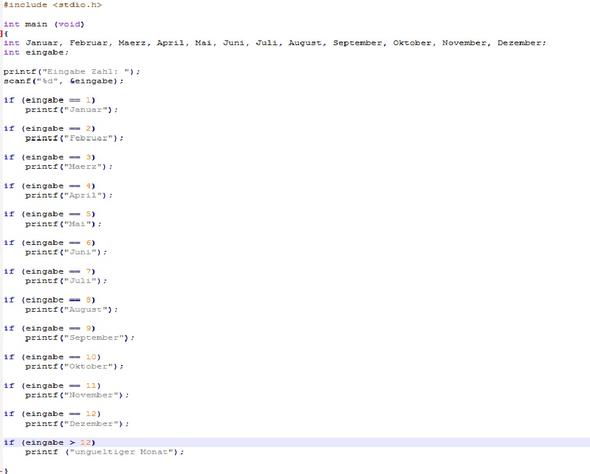Image resolution: width=590 pixels, height=474 pixels.
Task: Click the if line above printf("April")
Action: (x=49, y=186)
